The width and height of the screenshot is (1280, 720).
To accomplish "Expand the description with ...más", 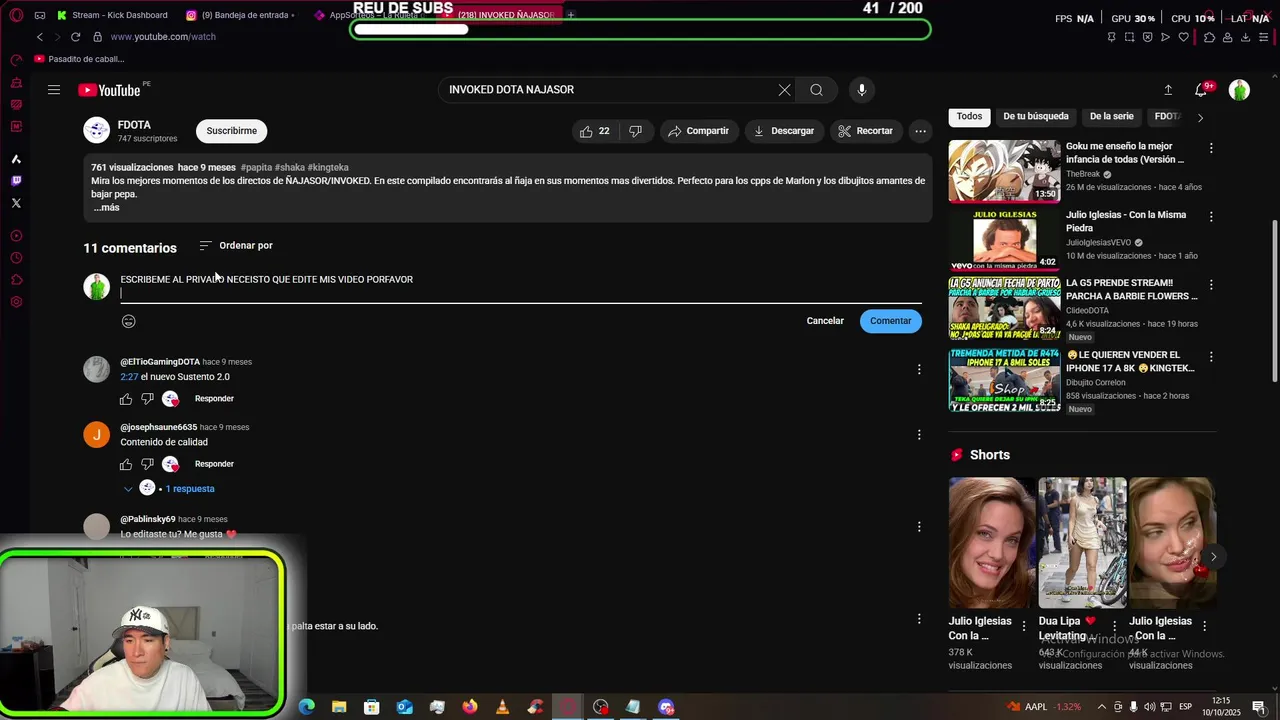I will coord(107,207).
